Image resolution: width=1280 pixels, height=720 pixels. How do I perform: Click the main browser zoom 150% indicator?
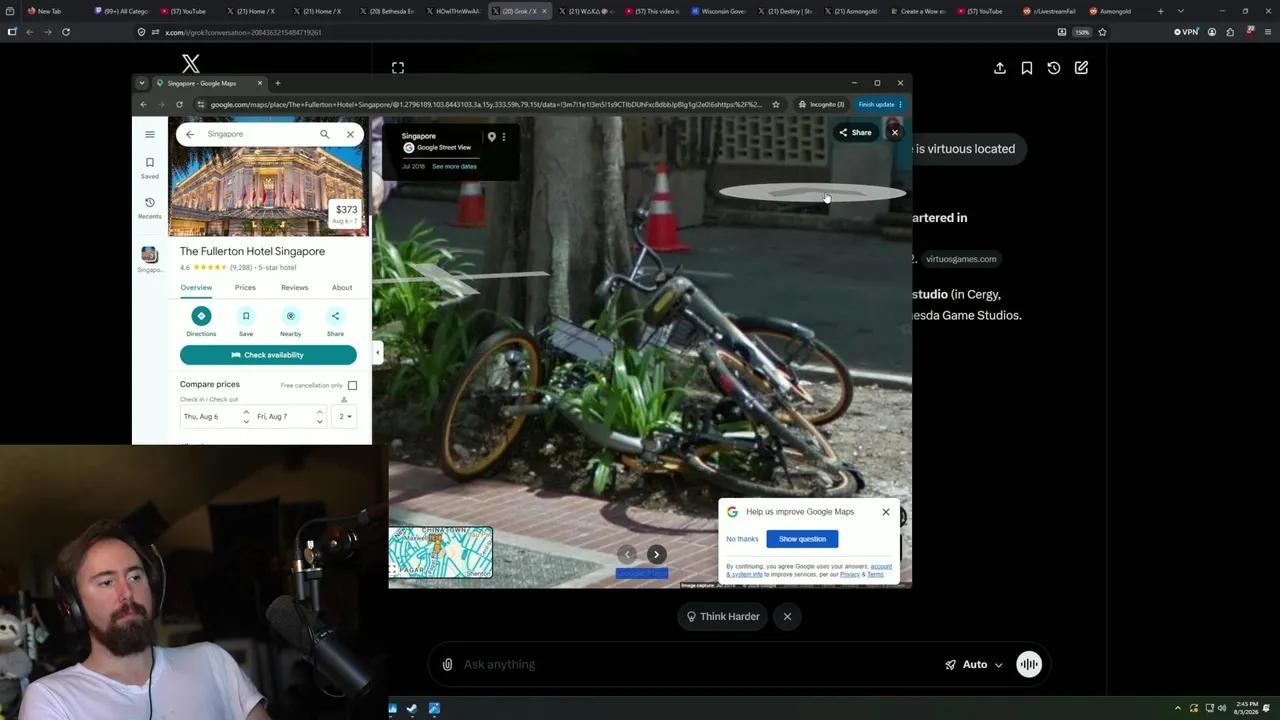pos(1081,32)
